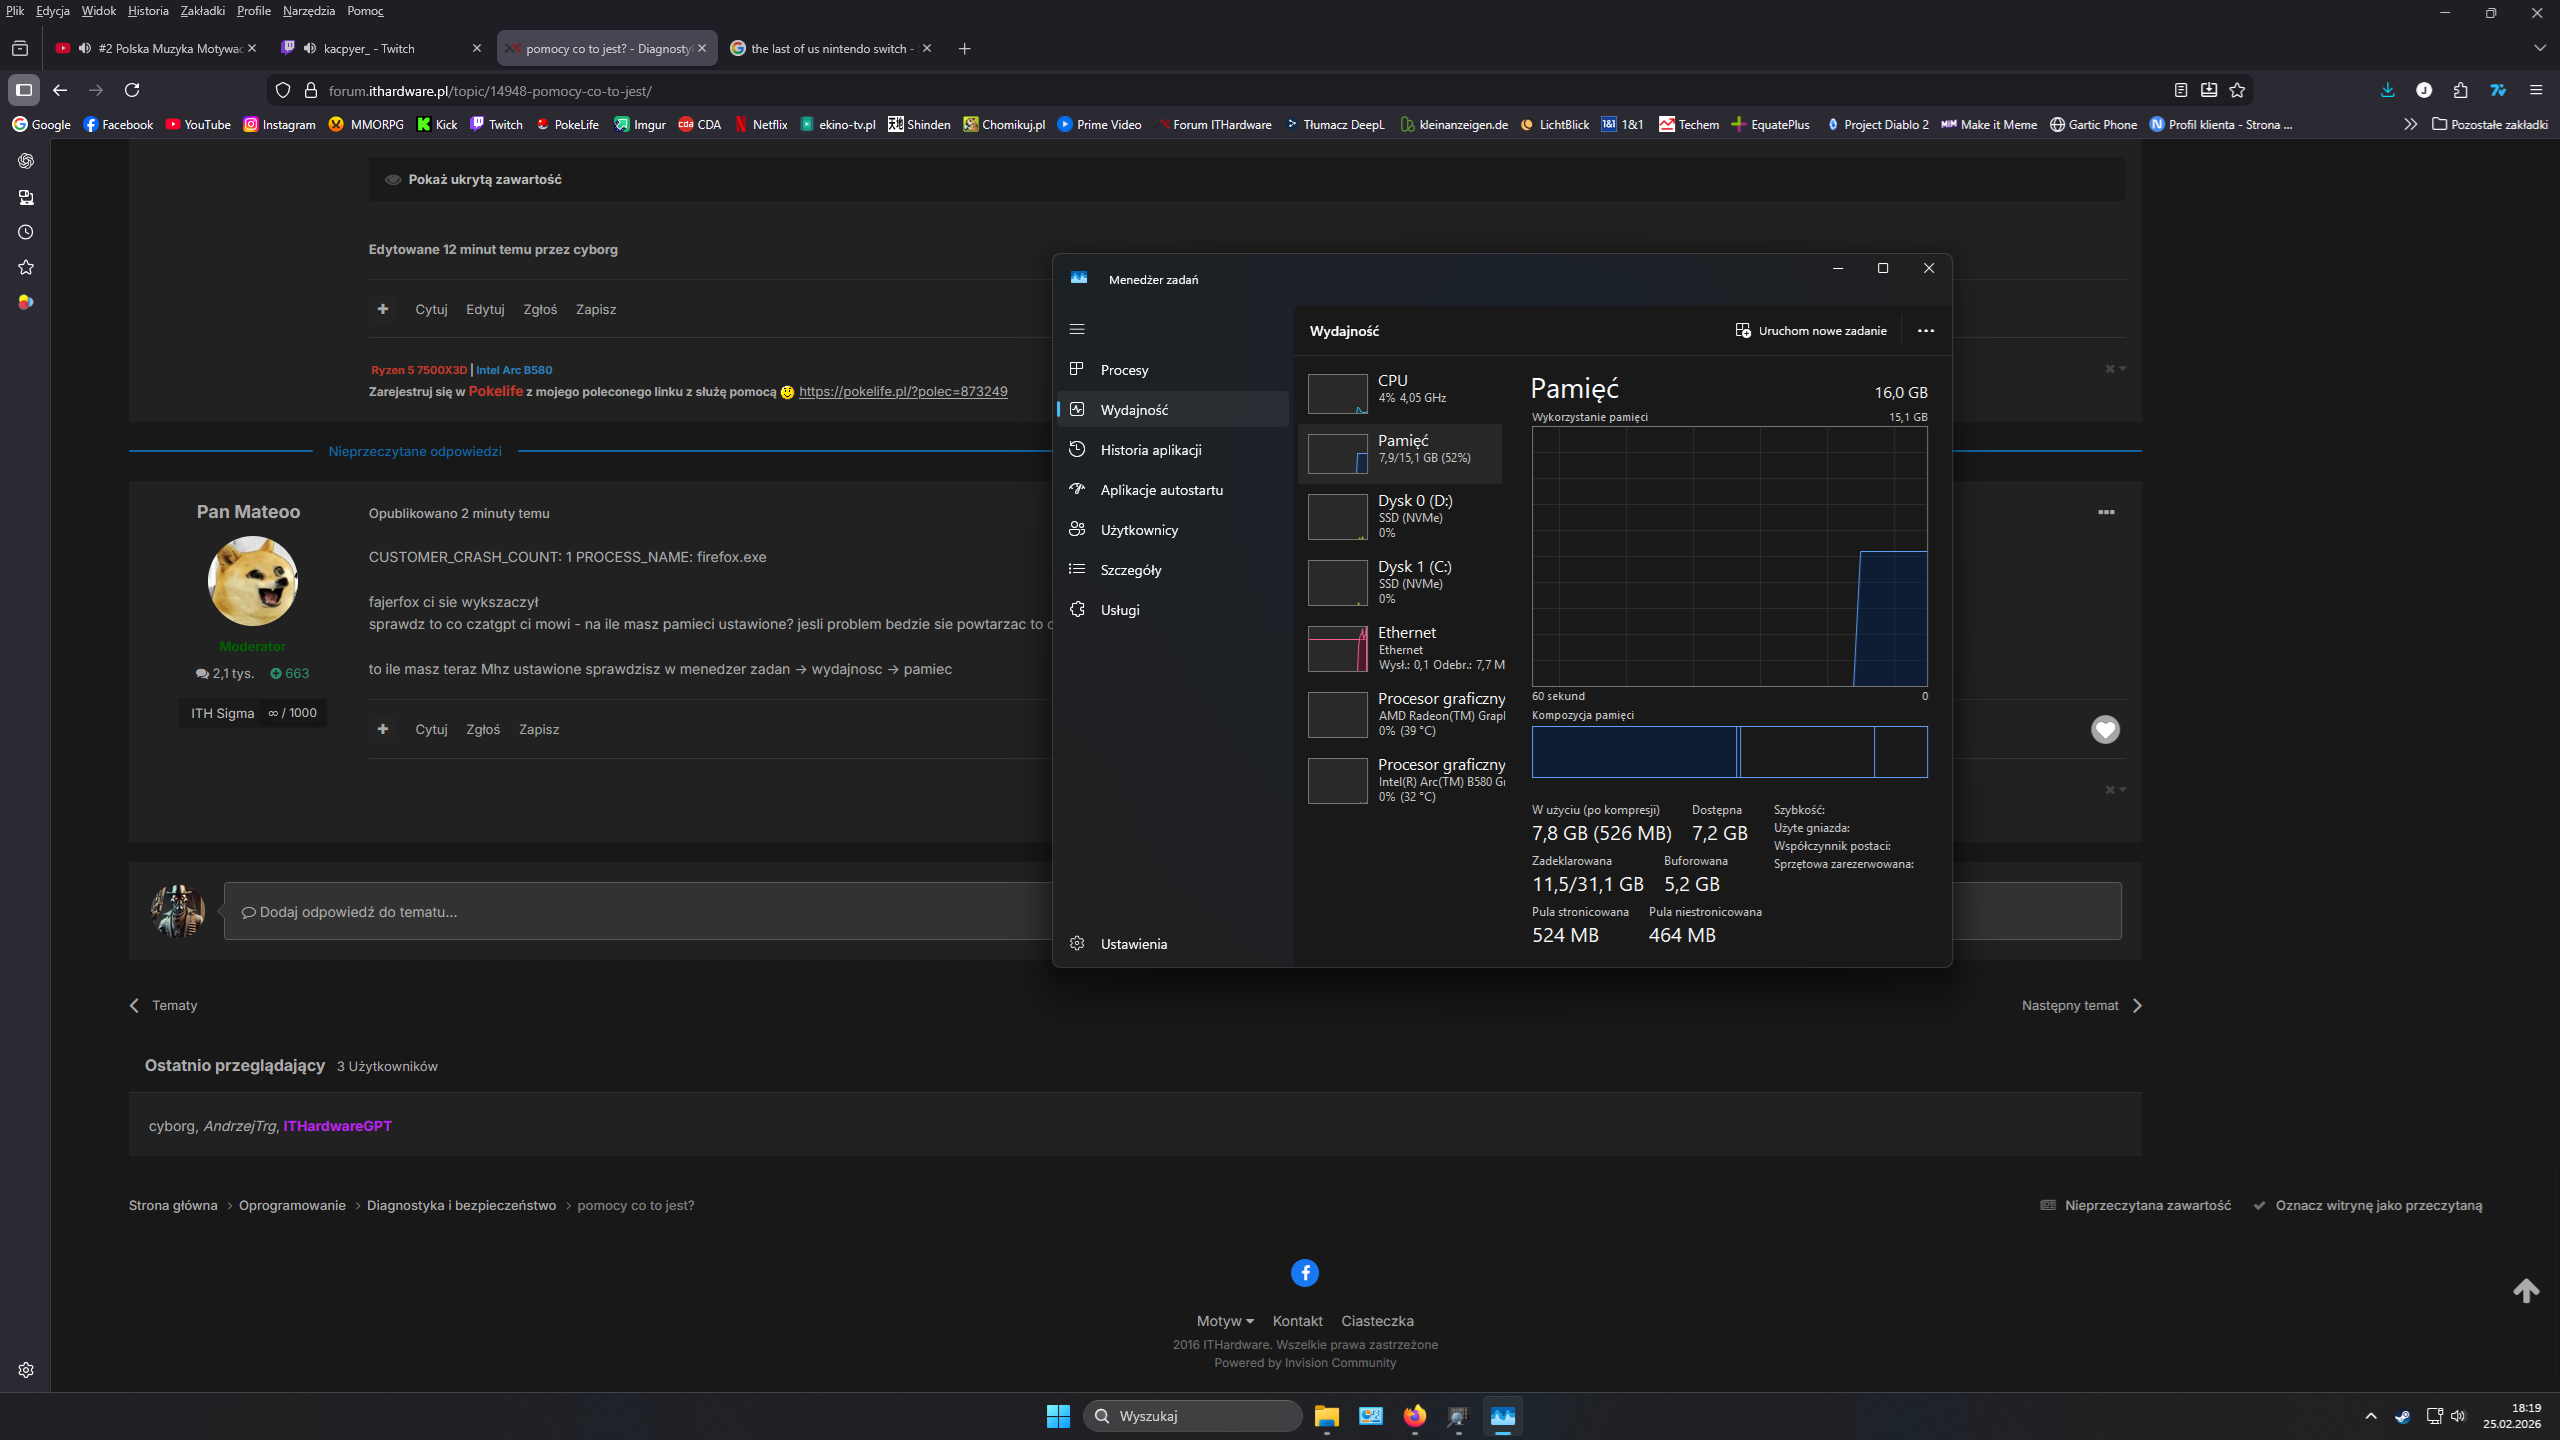
Task: Click the heart reaction on Pan Mateoo's post
Action: 2105,730
